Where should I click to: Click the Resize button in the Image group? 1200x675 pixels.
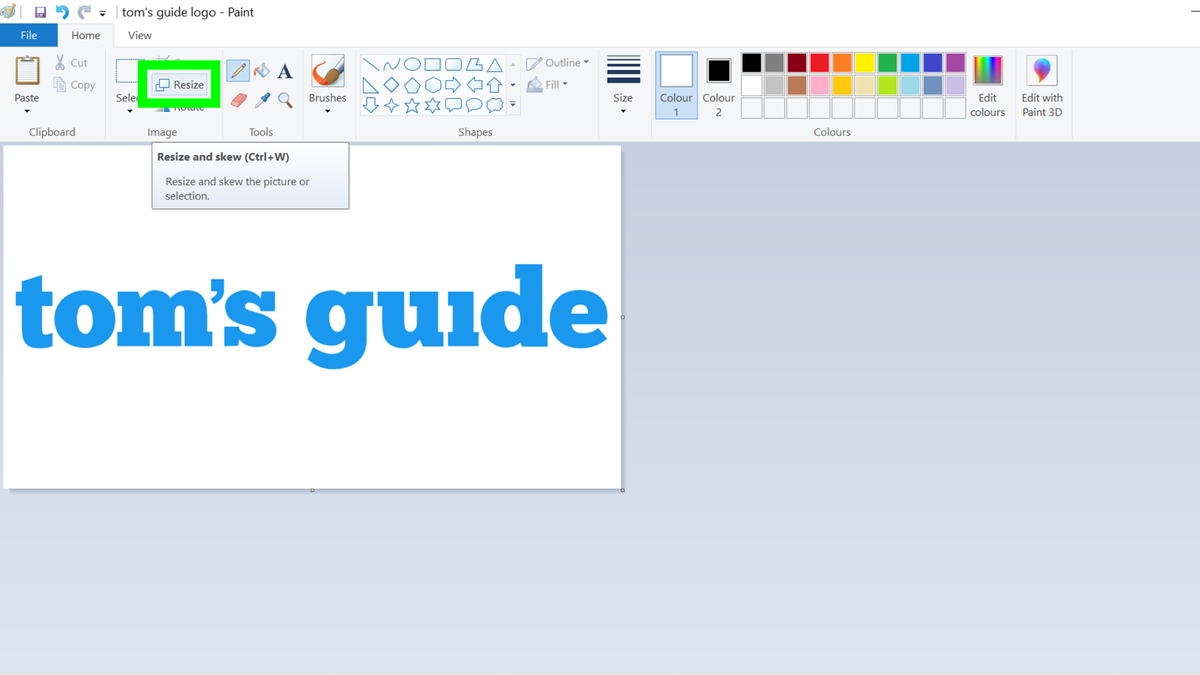(x=181, y=84)
